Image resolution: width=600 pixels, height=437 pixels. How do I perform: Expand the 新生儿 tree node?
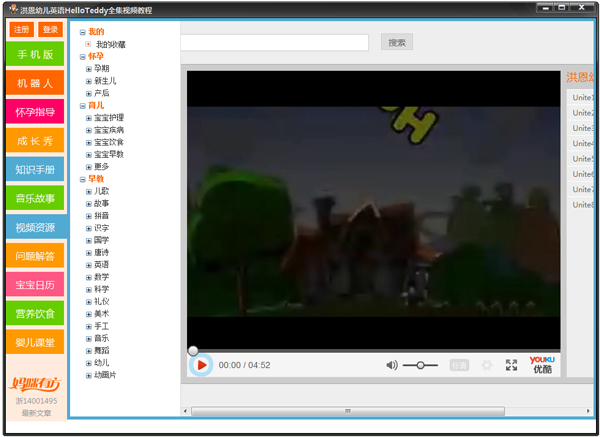pyautogui.click(x=88, y=81)
